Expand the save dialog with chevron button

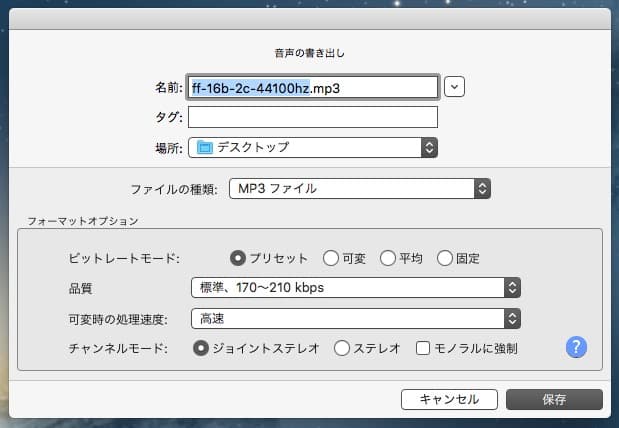pyautogui.click(x=455, y=87)
